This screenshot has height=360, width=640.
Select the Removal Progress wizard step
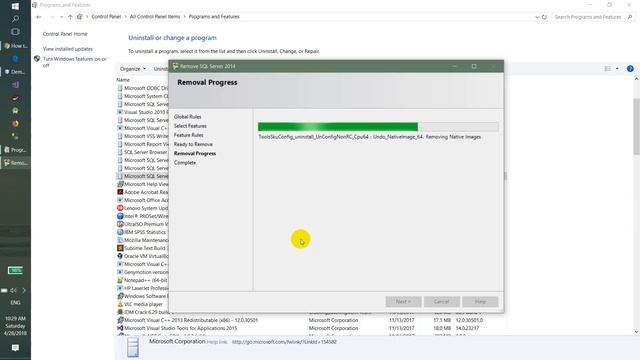point(195,153)
